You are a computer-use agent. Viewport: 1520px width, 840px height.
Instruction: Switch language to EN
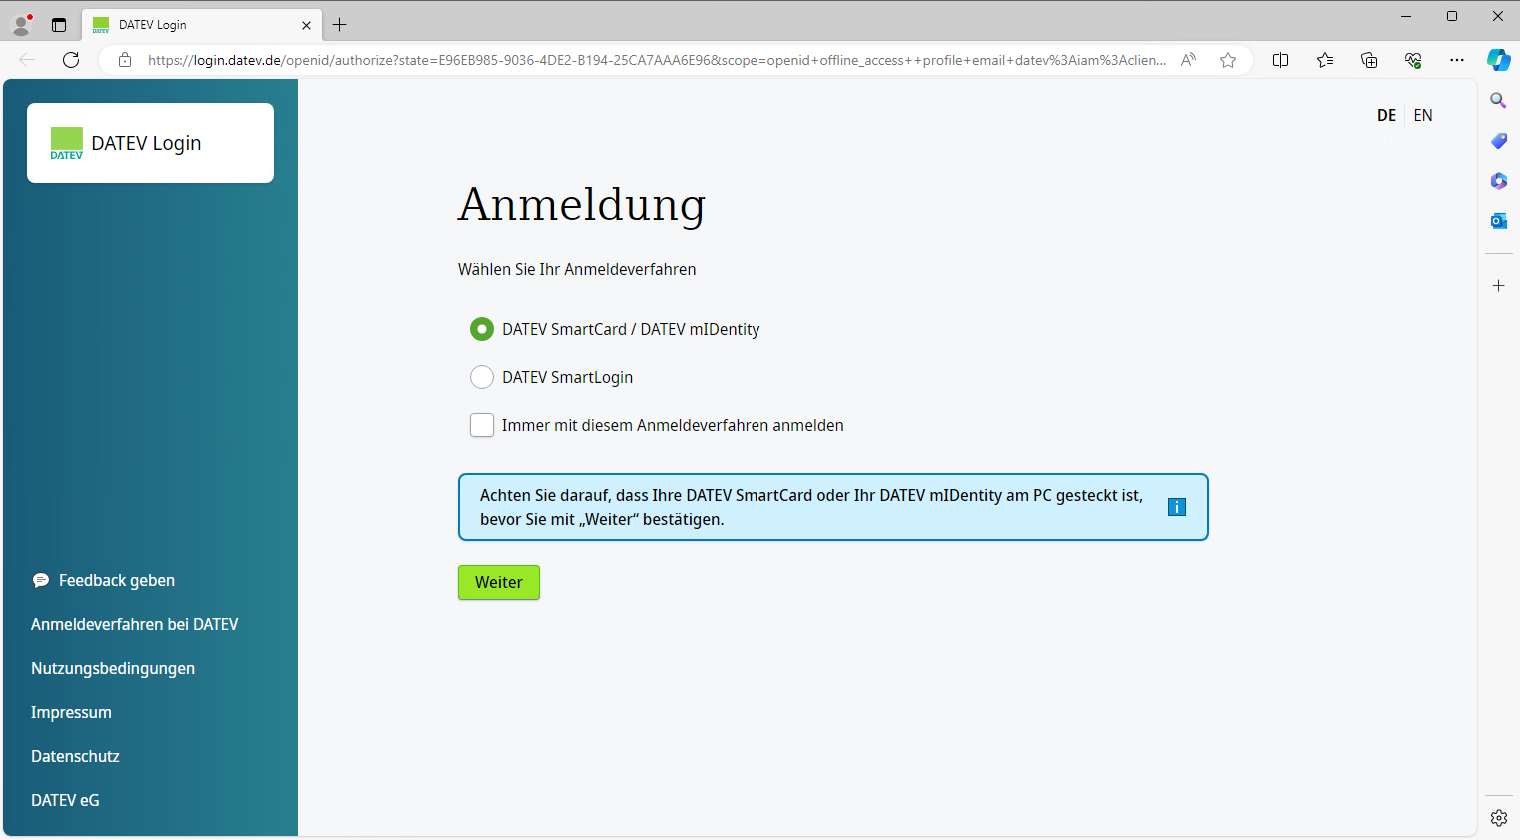point(1423,115)
